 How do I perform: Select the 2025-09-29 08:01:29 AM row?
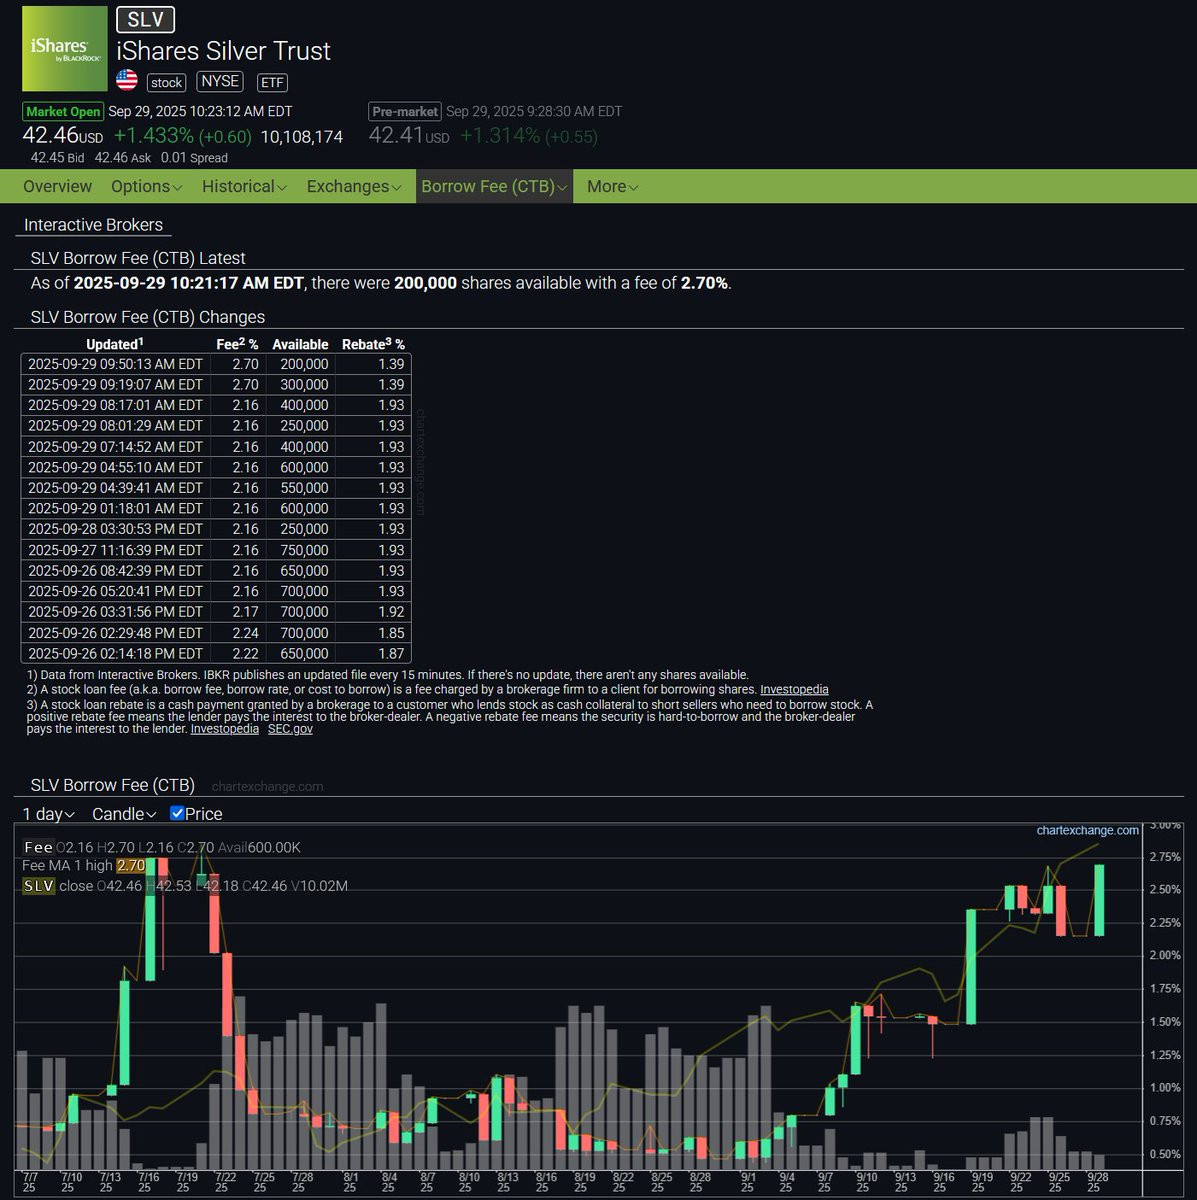tap(216, 426)
